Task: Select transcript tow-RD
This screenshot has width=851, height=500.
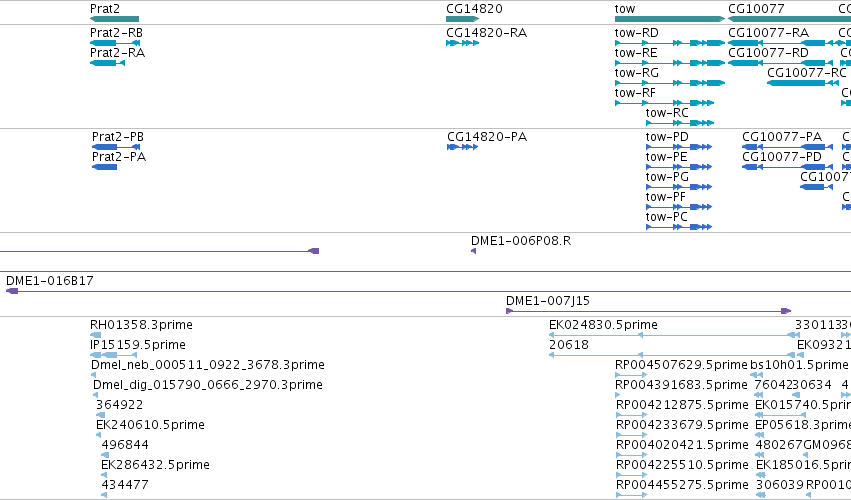Action: click(x=637, y=33)
